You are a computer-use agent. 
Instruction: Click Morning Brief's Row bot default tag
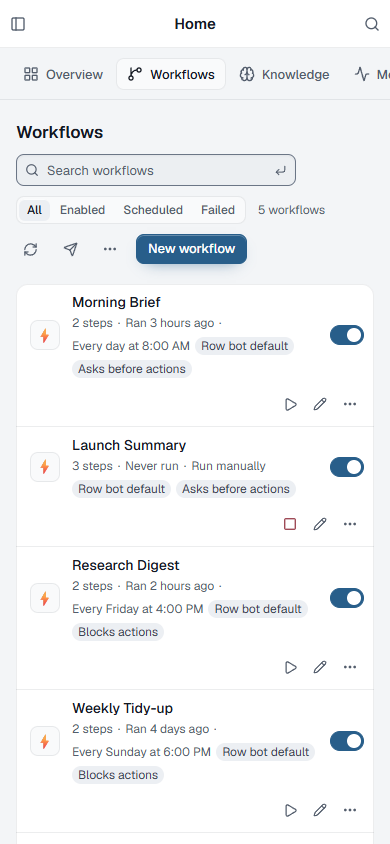(x=244, y=346)
